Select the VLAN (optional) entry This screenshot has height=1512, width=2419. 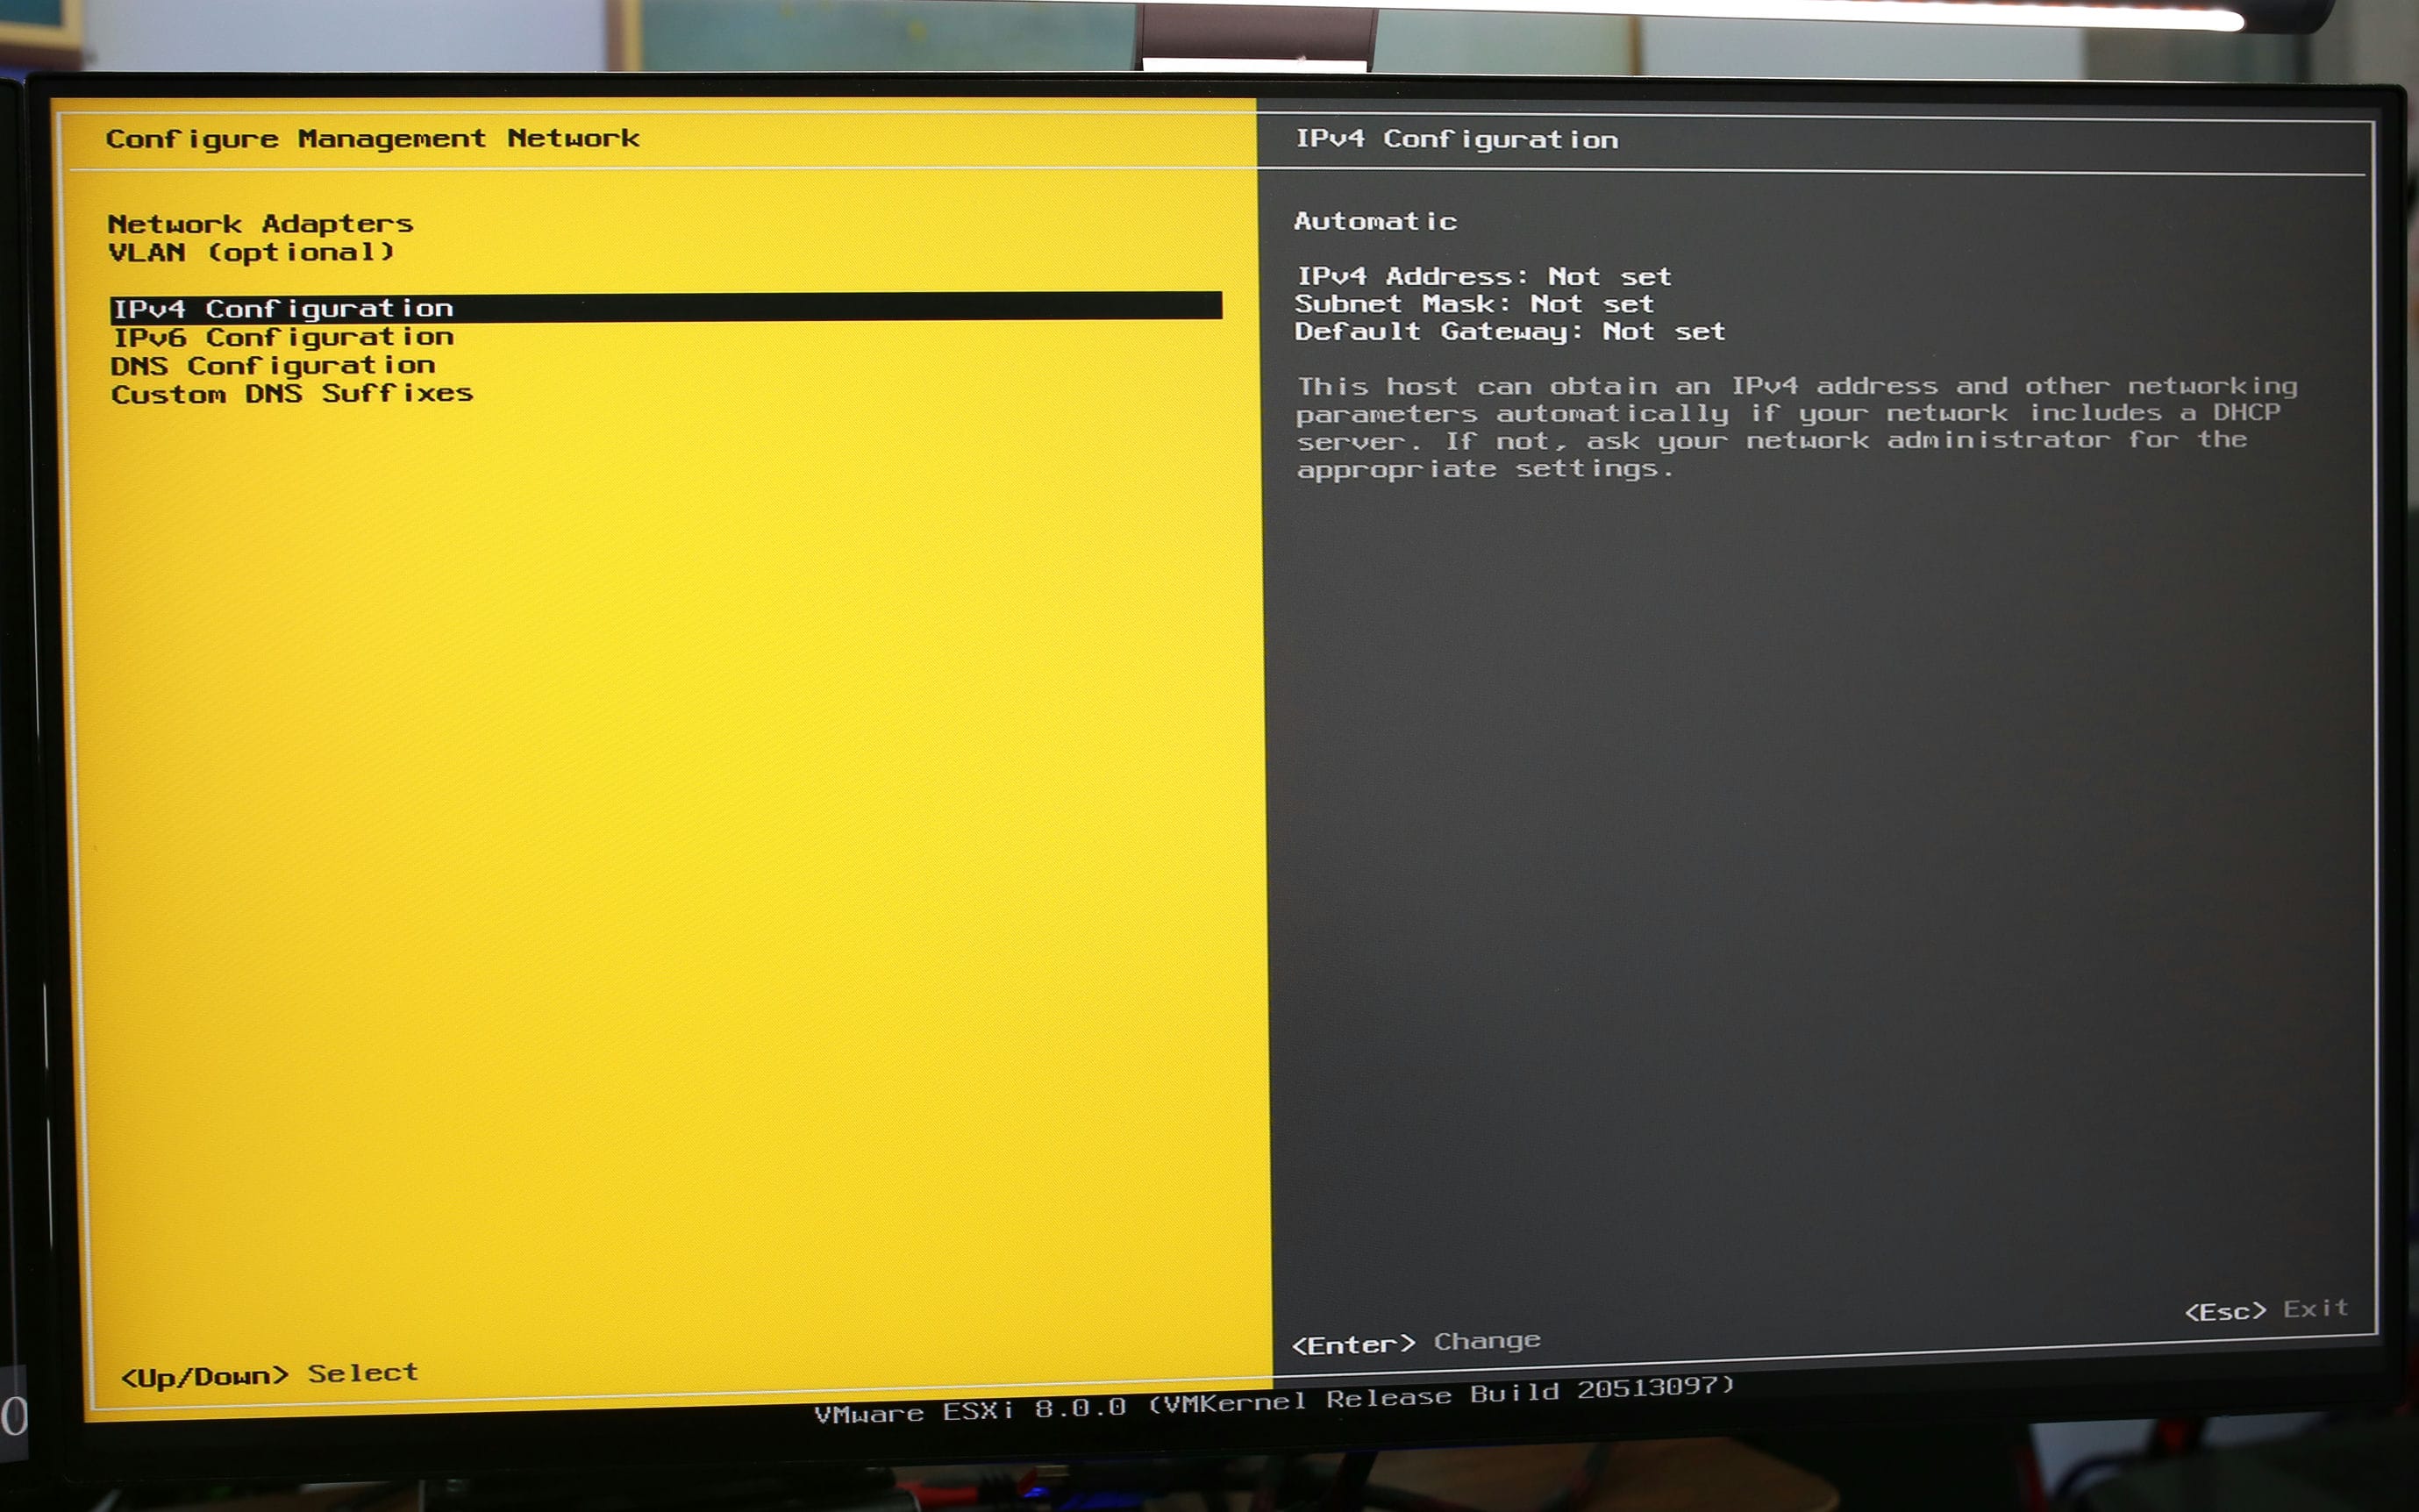pos(251,252)
